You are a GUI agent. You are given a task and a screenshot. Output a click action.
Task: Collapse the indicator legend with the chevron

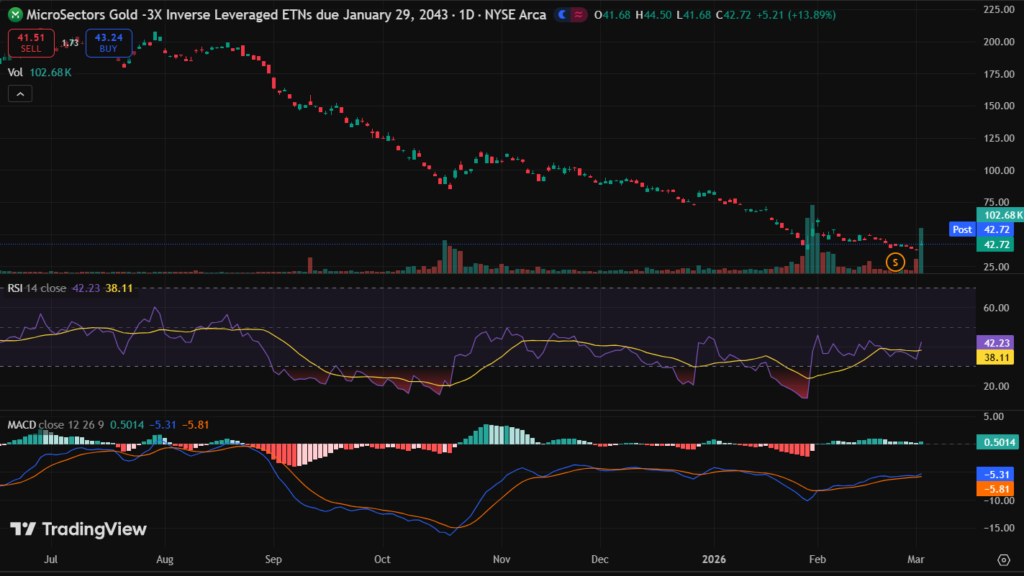(21, 93)
